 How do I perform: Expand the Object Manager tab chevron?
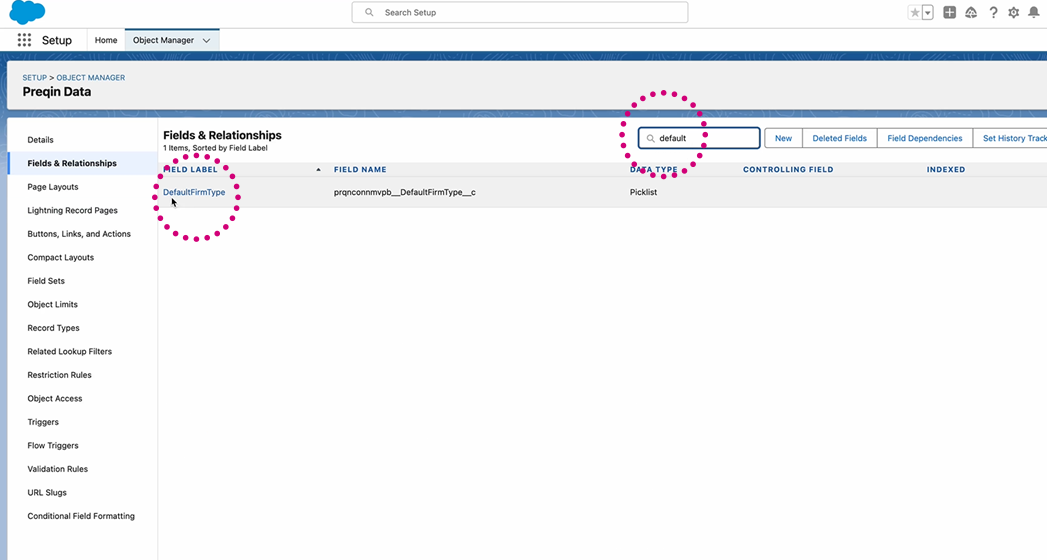[206, 41]
